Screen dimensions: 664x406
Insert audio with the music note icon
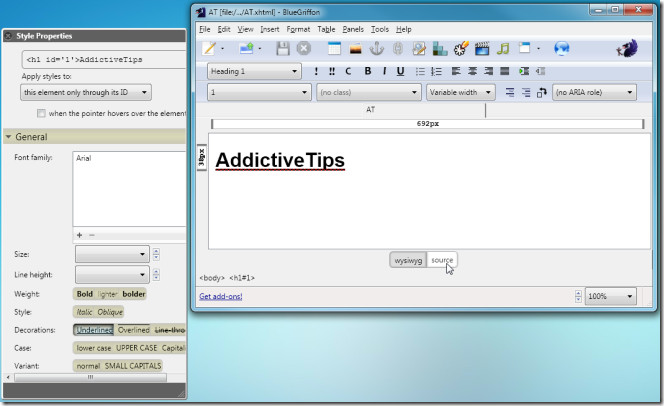[x=503, y=49]
